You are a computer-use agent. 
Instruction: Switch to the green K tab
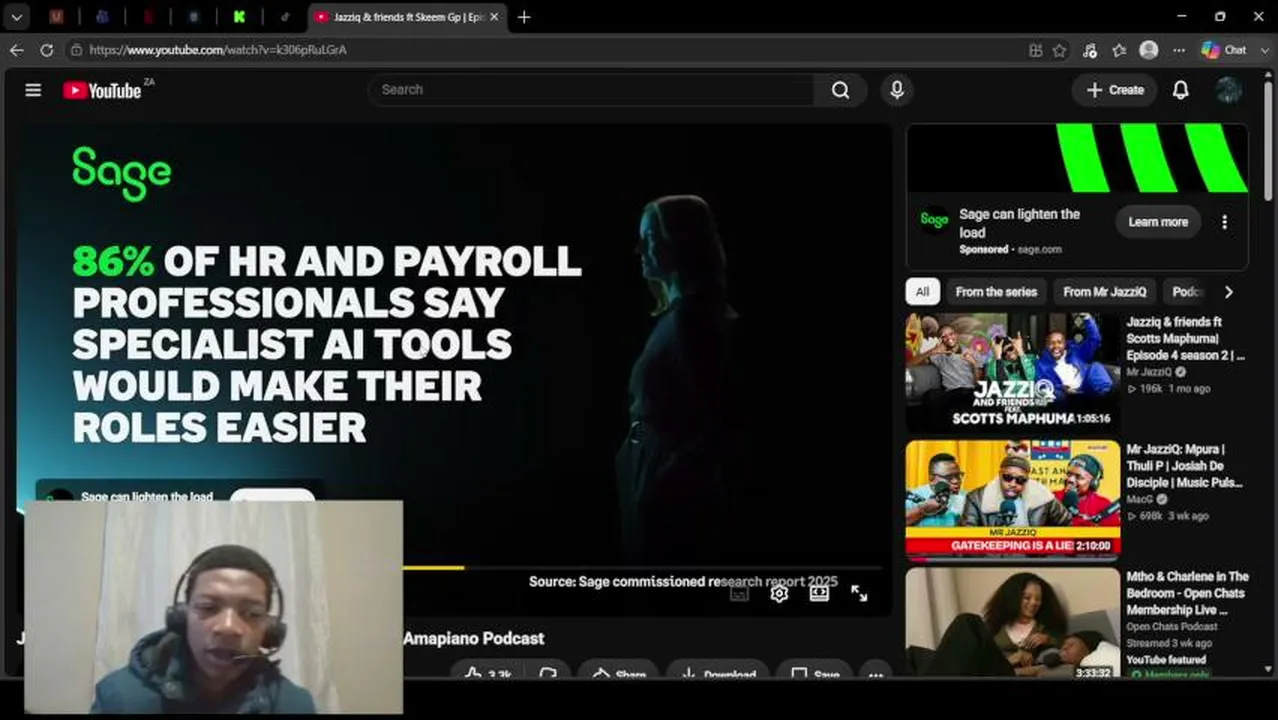pyautogui.click(x=240, y=17)
